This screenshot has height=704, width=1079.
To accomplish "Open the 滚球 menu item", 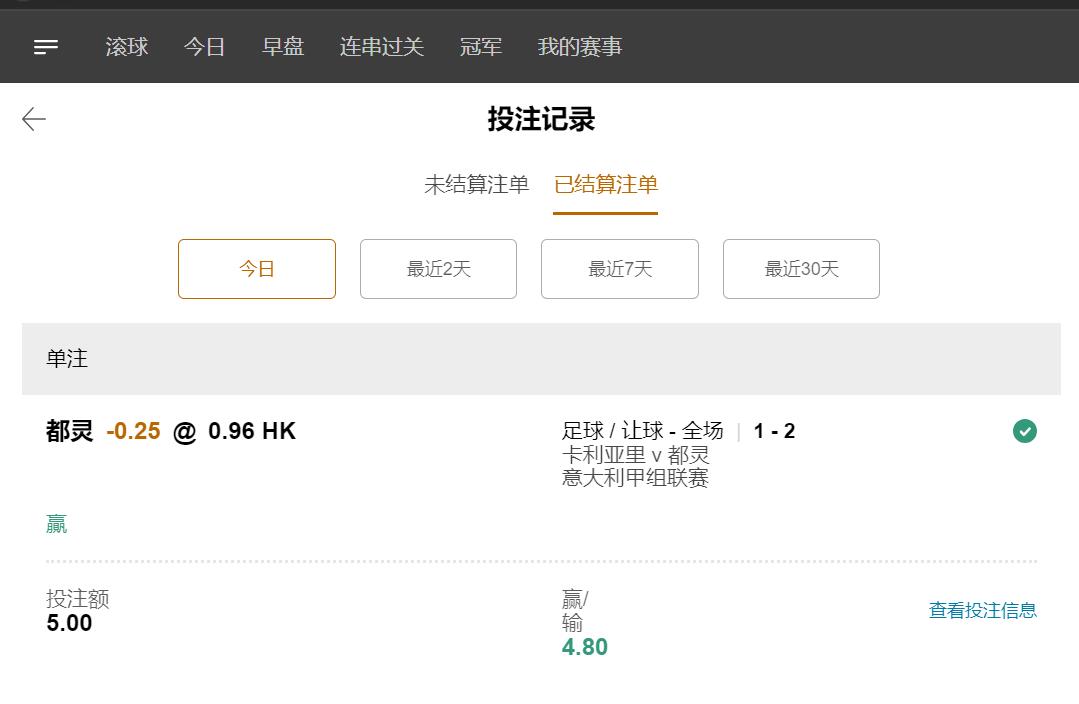I will pyautogui.click(x=127, y=47).
